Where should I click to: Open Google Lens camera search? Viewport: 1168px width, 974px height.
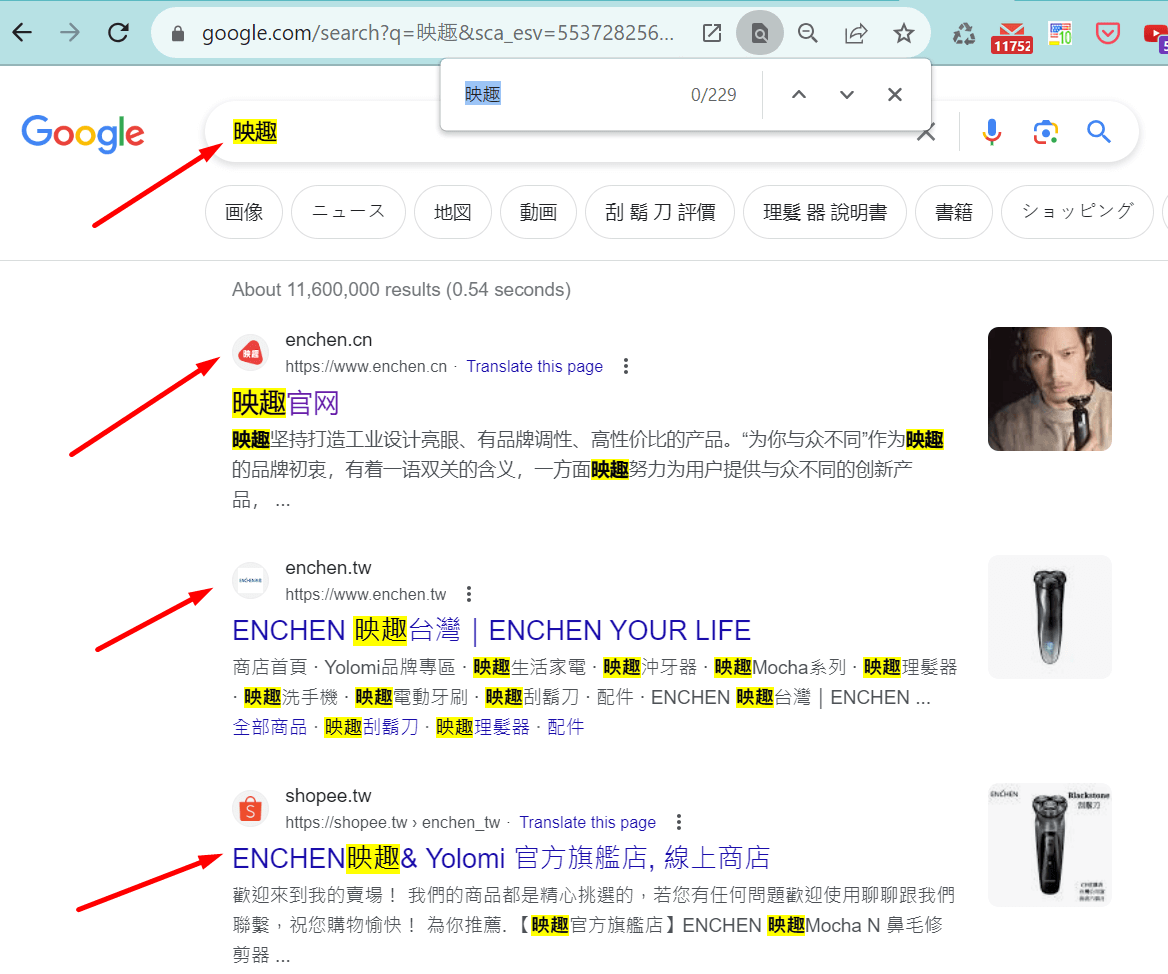click(1045, 131)
